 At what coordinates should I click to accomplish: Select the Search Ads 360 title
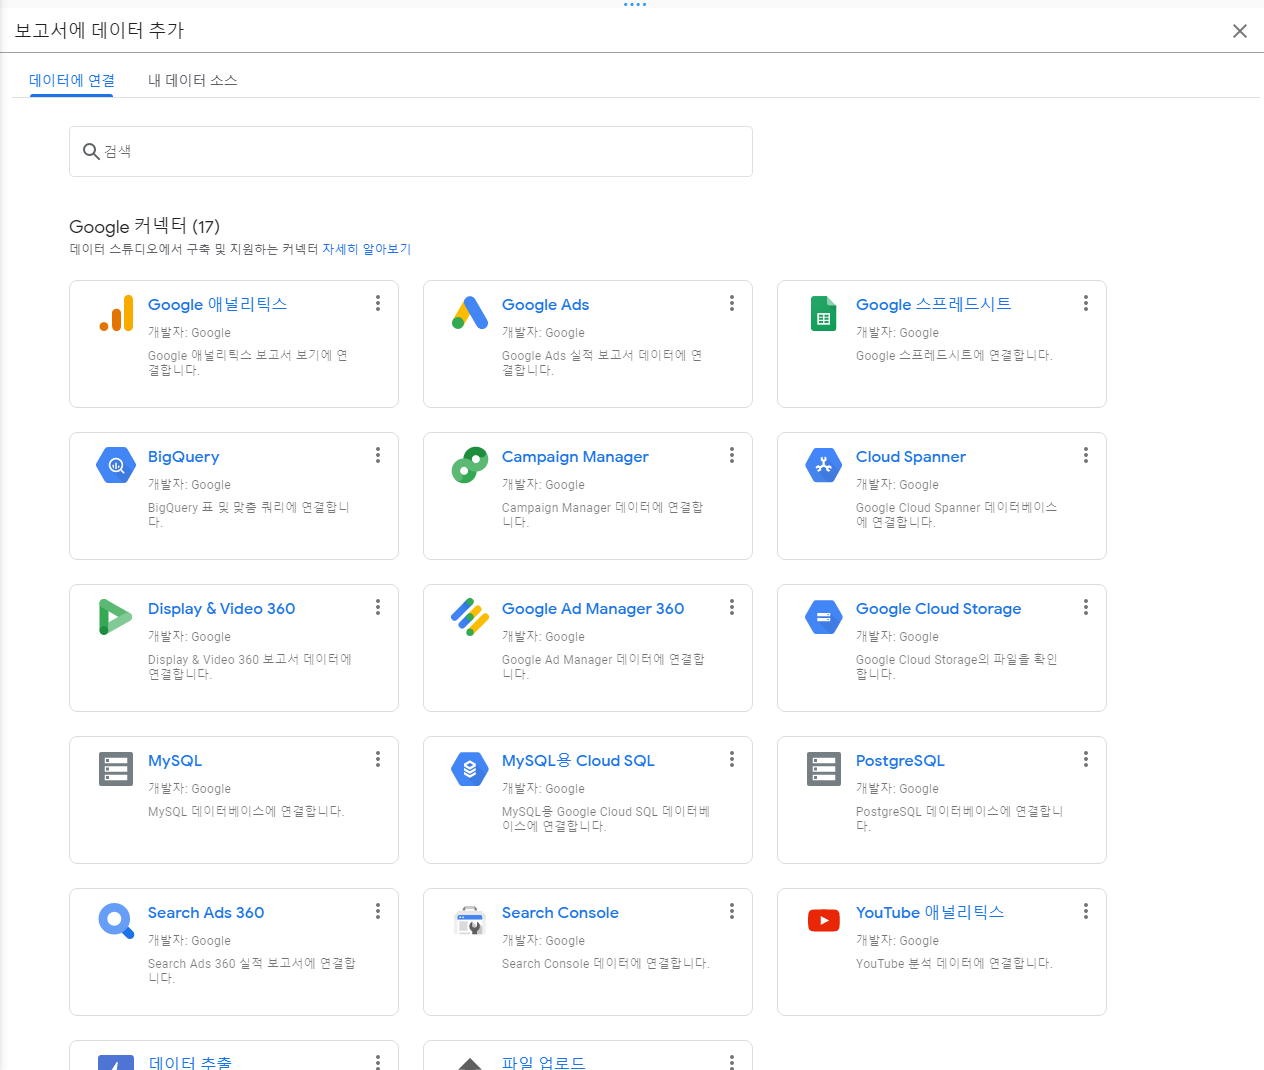206,913
